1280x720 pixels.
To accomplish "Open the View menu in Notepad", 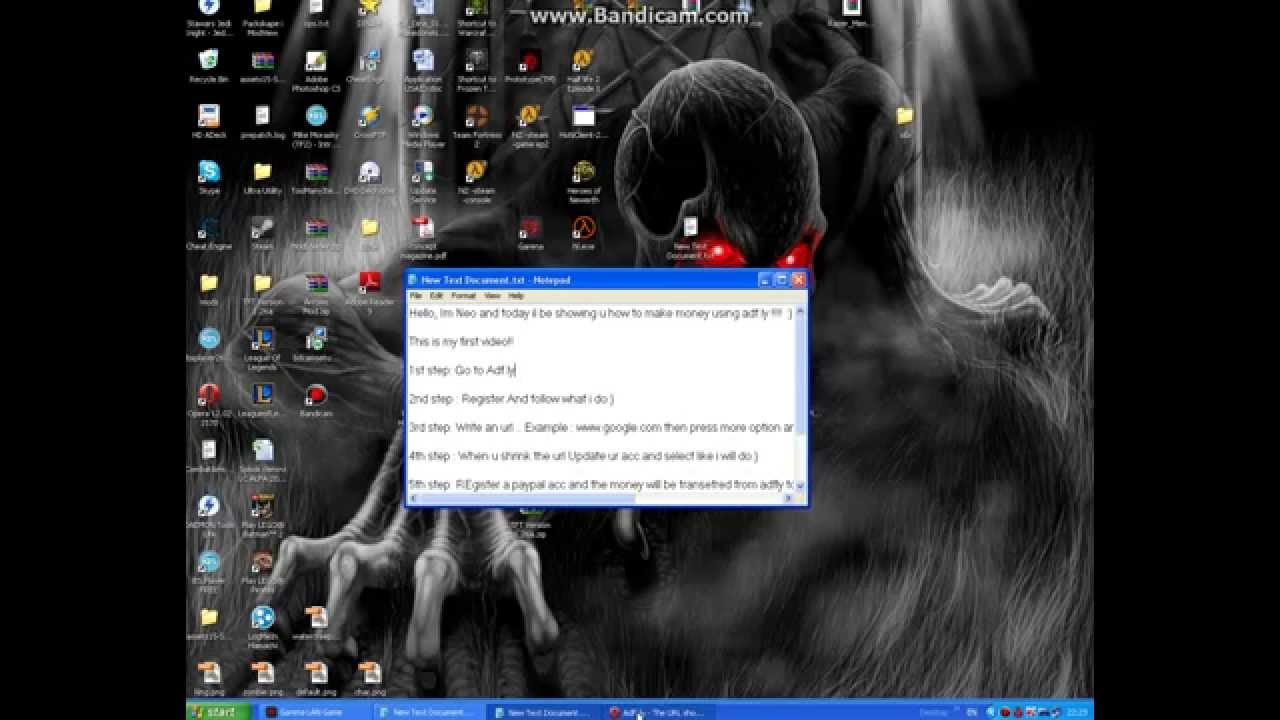I will (492, 296).
